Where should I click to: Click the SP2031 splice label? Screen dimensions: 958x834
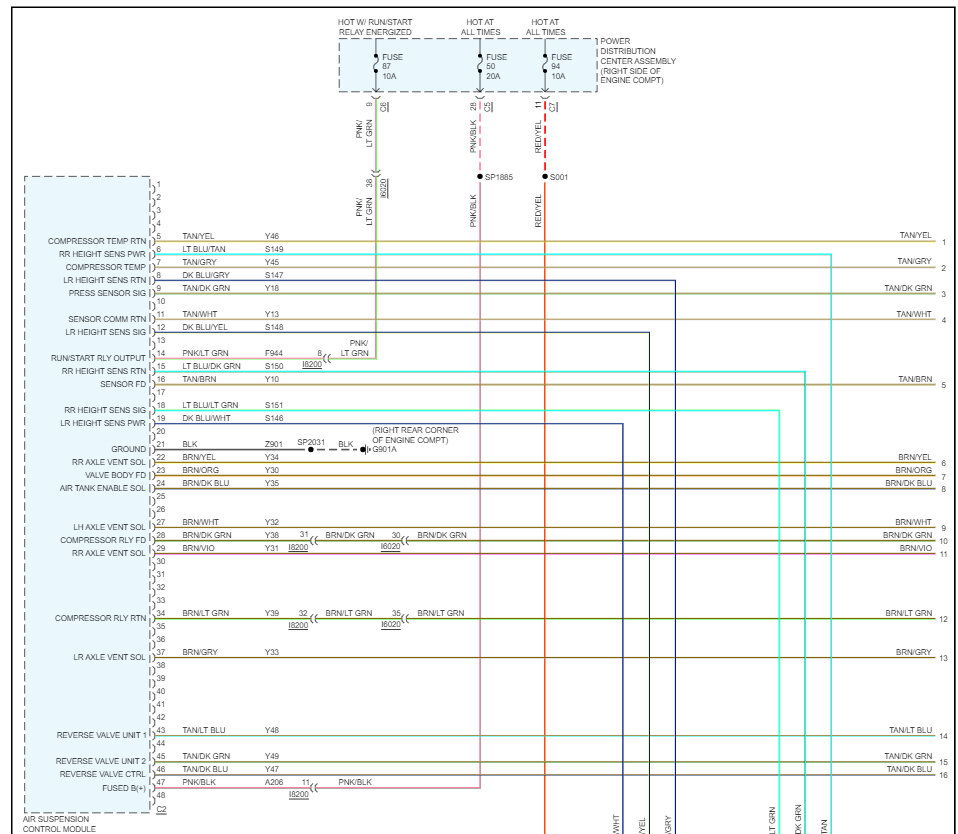click(311, 442)
